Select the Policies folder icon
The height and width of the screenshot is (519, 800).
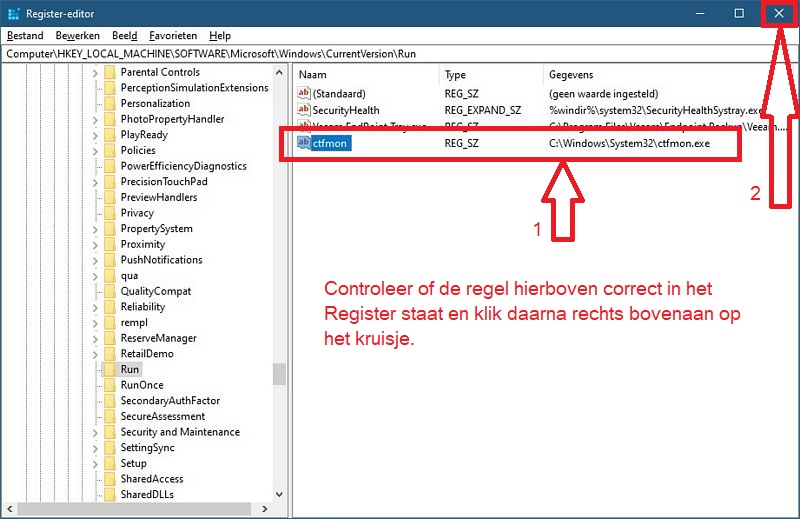(x=110, y=151)
